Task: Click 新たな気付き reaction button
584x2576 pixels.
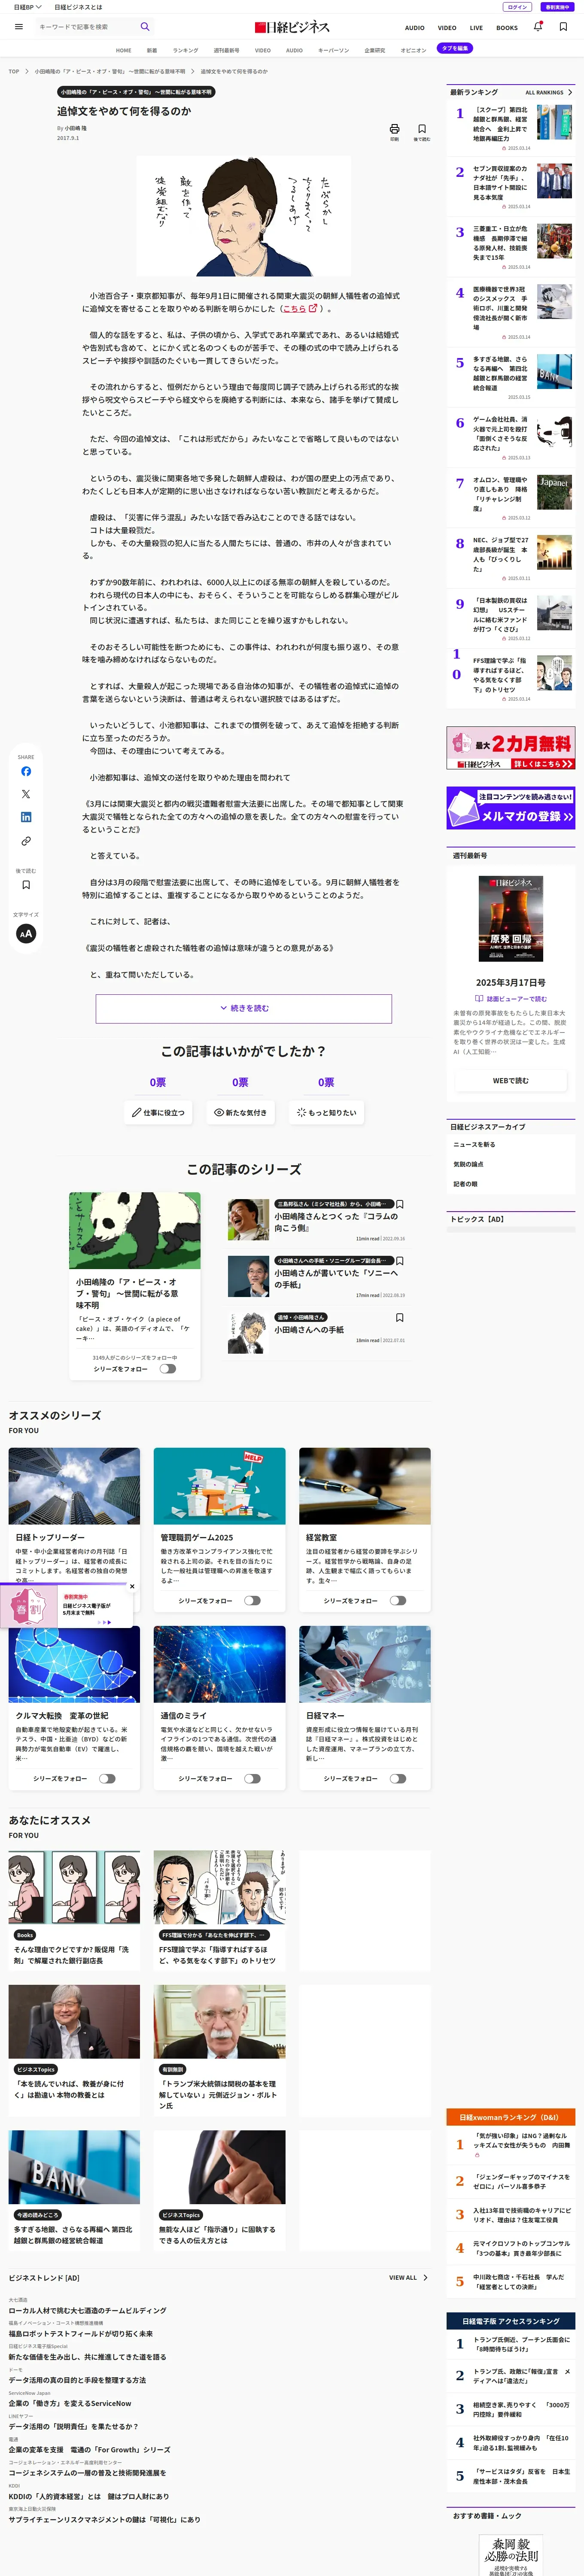Action: coord(240,1112)
